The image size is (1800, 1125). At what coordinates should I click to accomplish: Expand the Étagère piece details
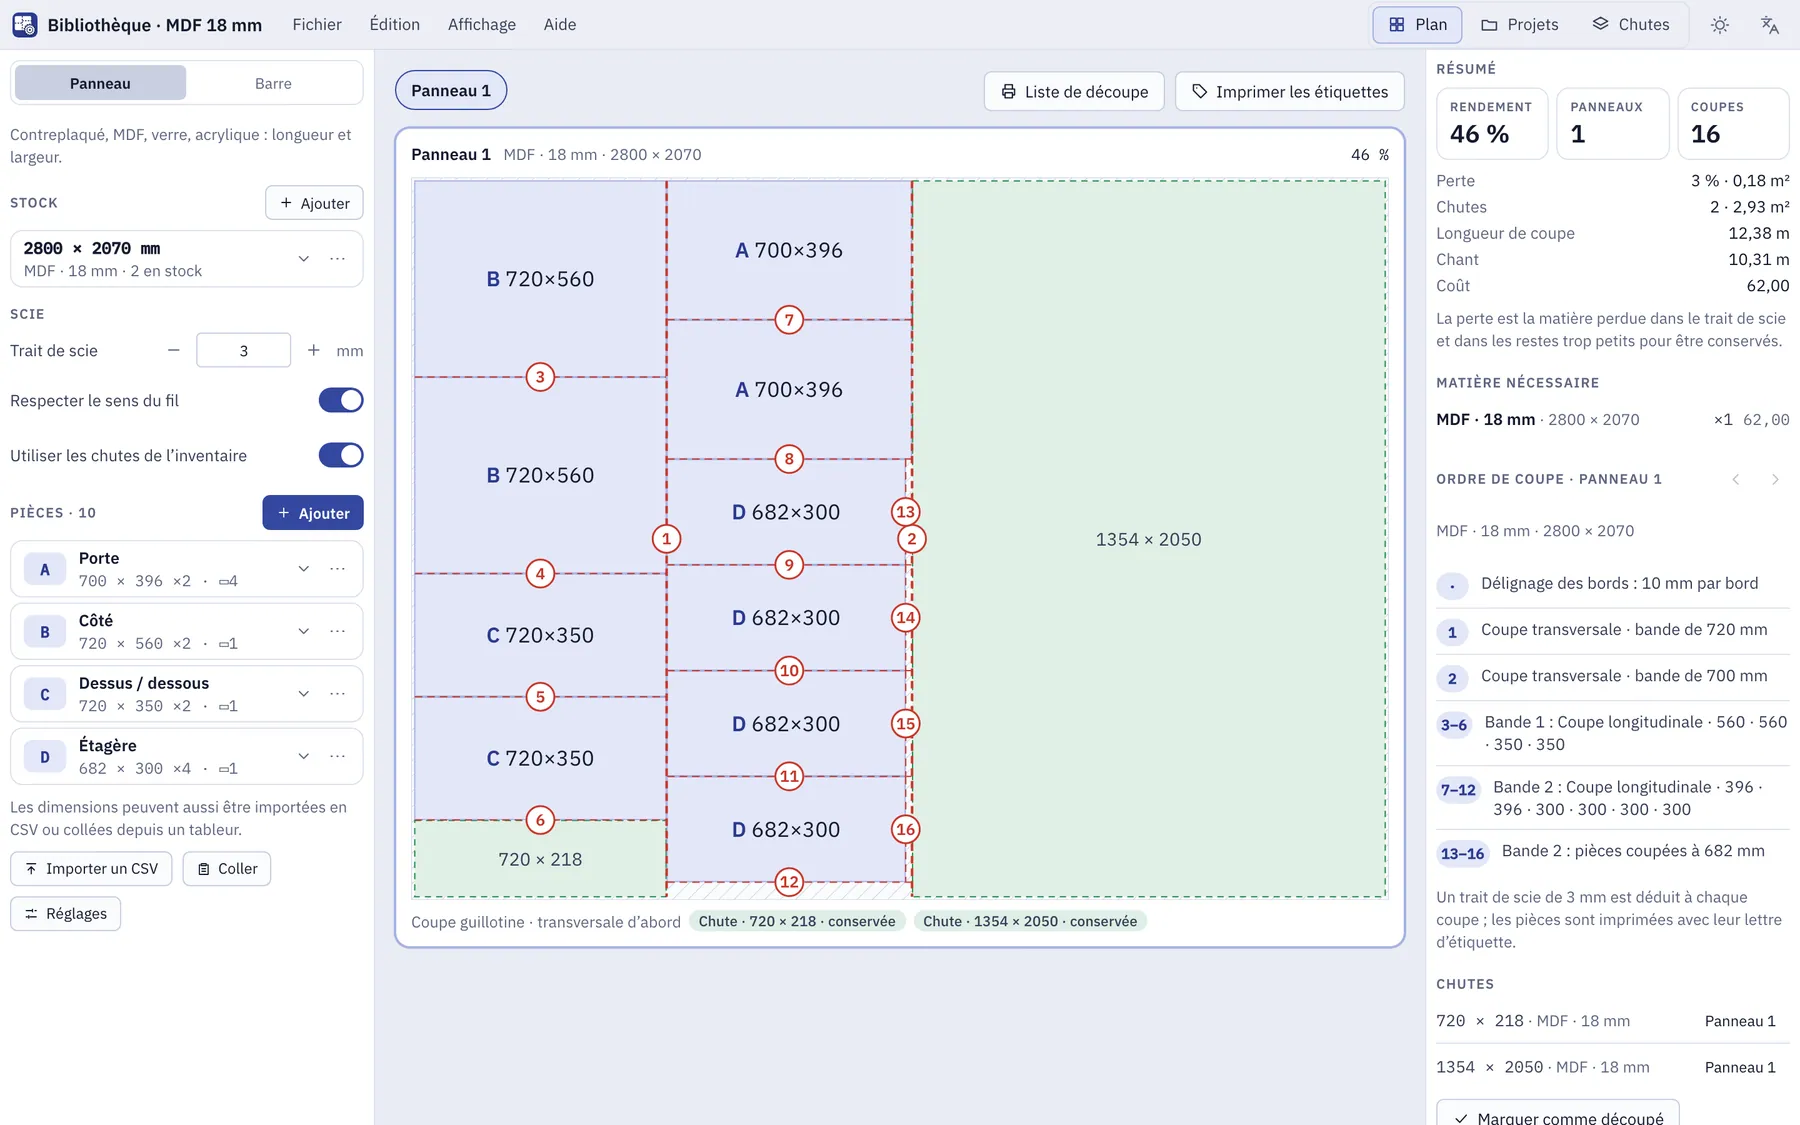[x=304, y=756]
